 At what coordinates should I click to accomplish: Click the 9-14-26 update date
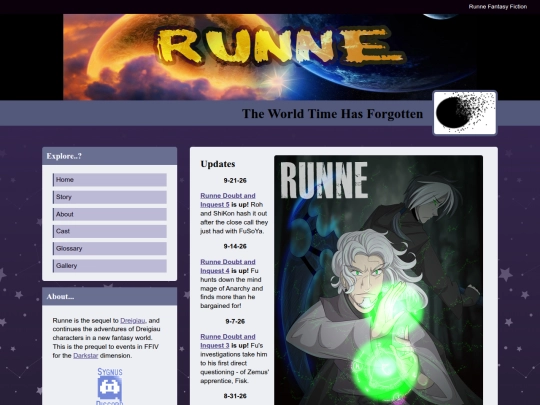coord(235,247)
